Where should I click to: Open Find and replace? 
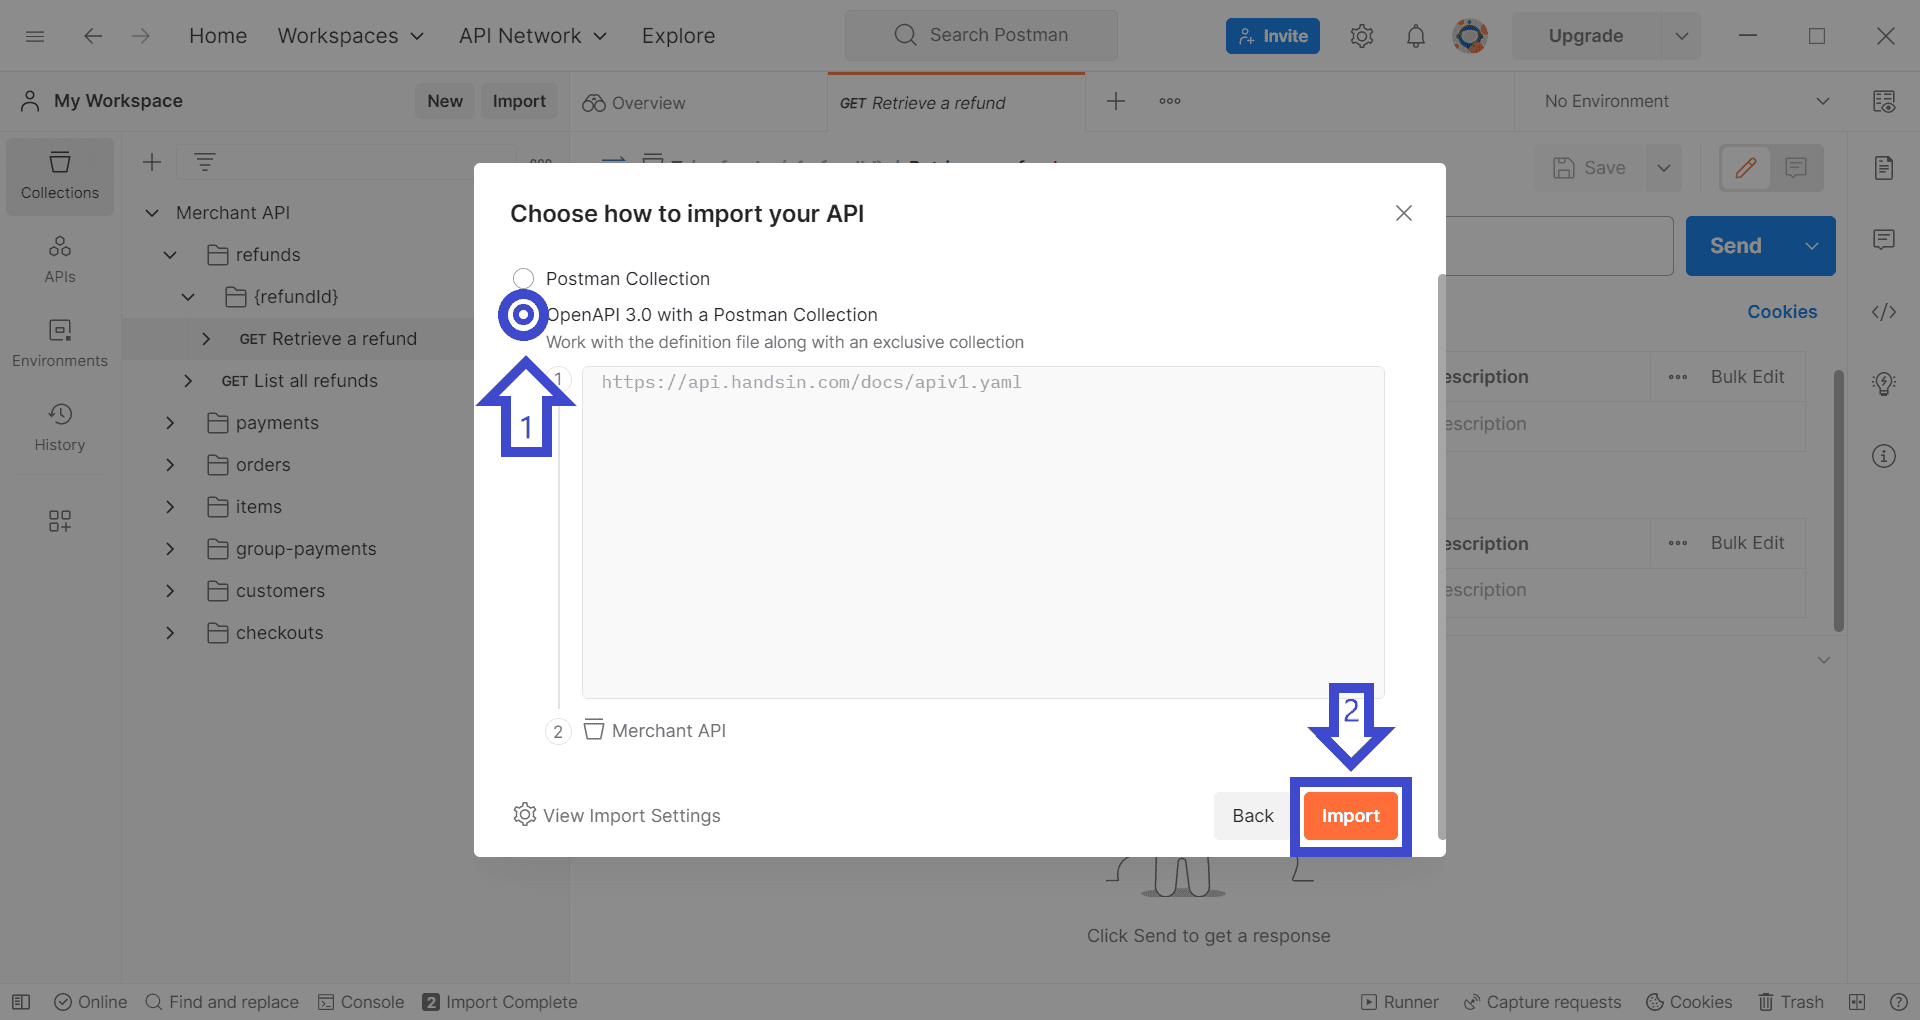222,1002
